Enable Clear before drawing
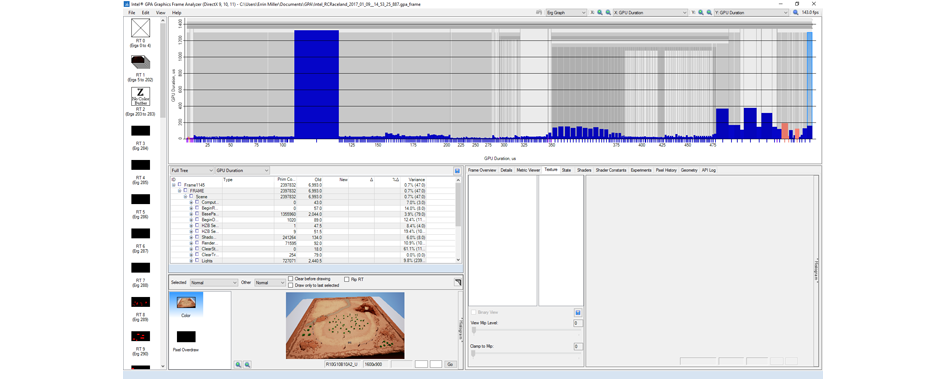The height and width of the screenshot is (379, 947). coord(291,279)
